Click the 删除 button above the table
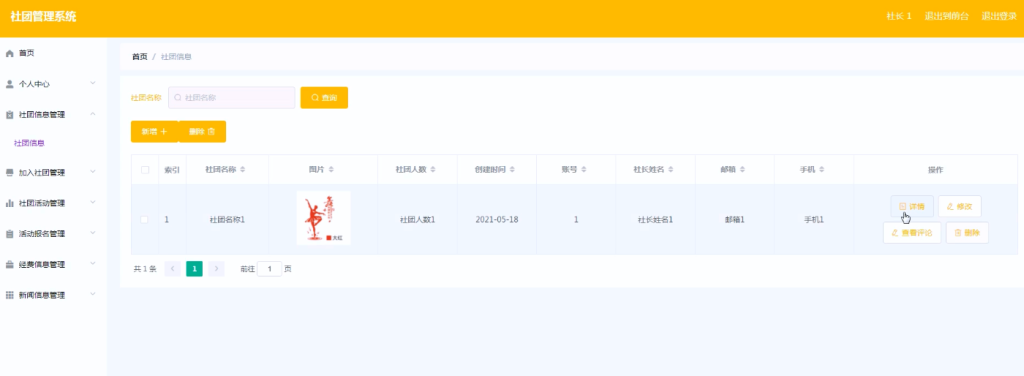This screenshot has width=1024, height=376. click(202, 131)
